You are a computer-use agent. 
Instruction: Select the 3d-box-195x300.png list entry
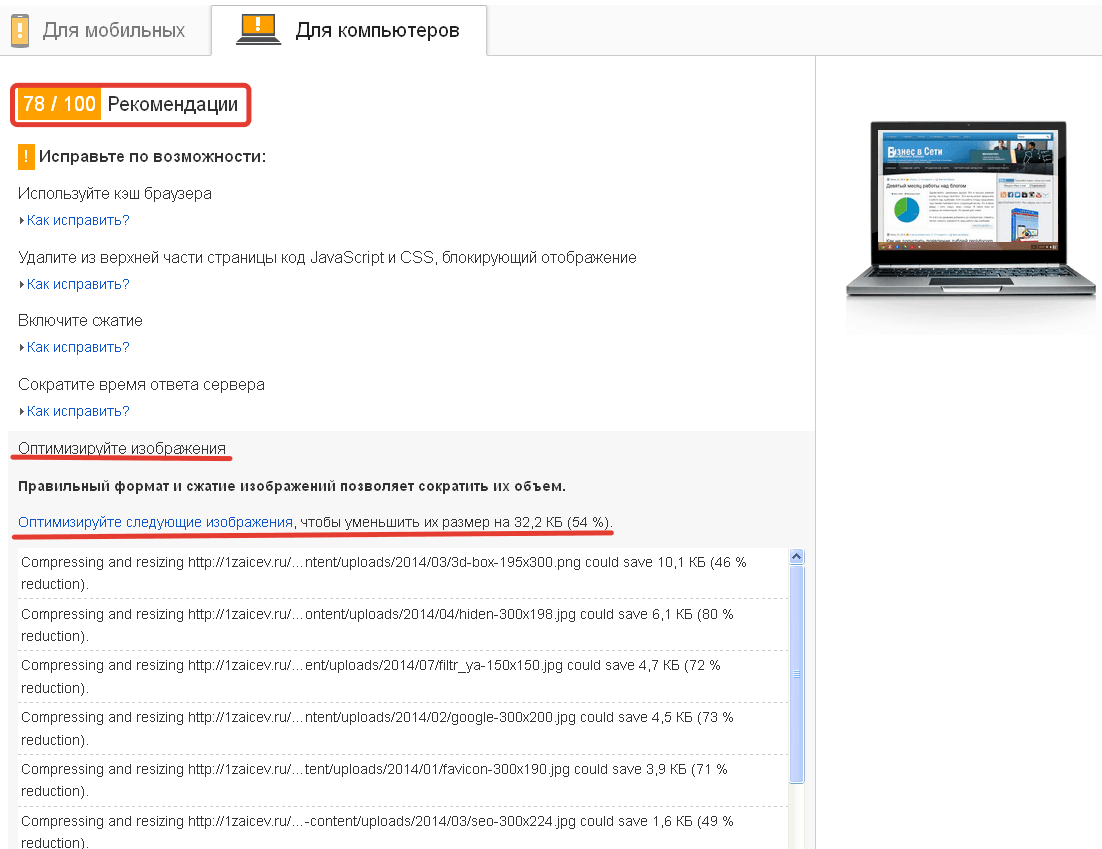(383, 573)
